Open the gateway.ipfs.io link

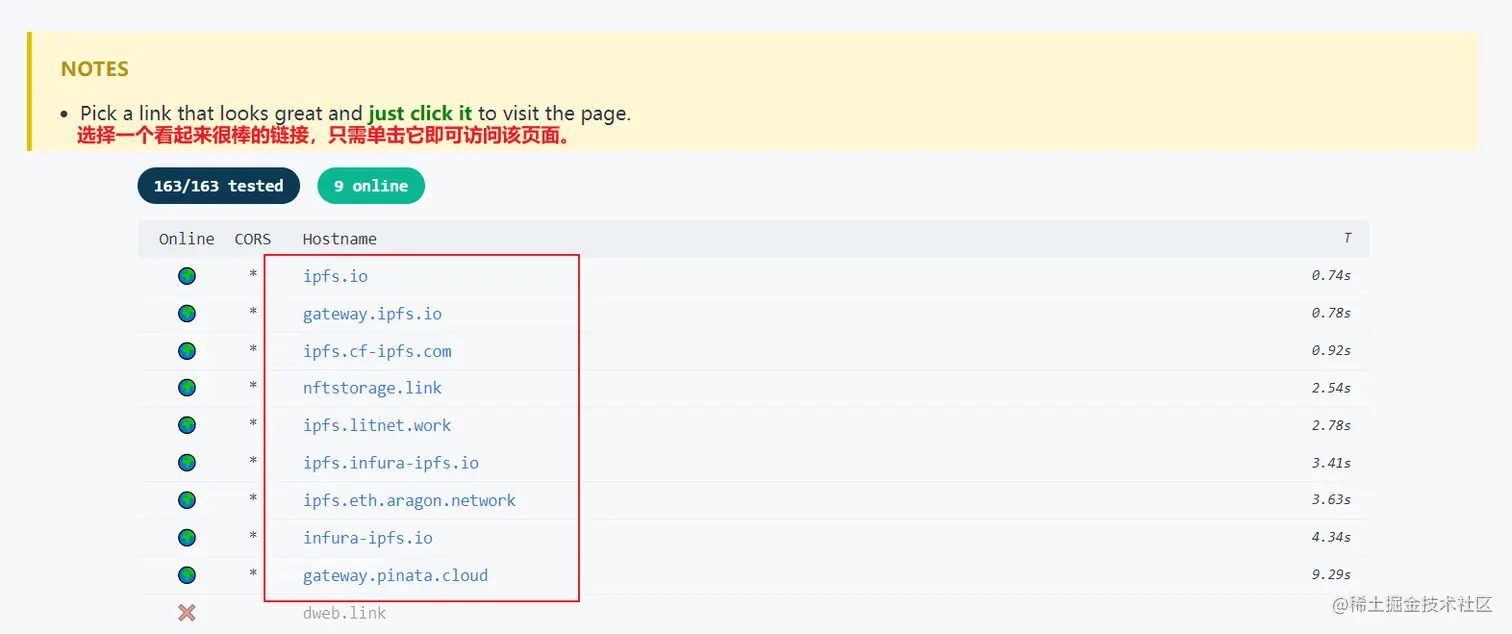[x=372, y=314]
